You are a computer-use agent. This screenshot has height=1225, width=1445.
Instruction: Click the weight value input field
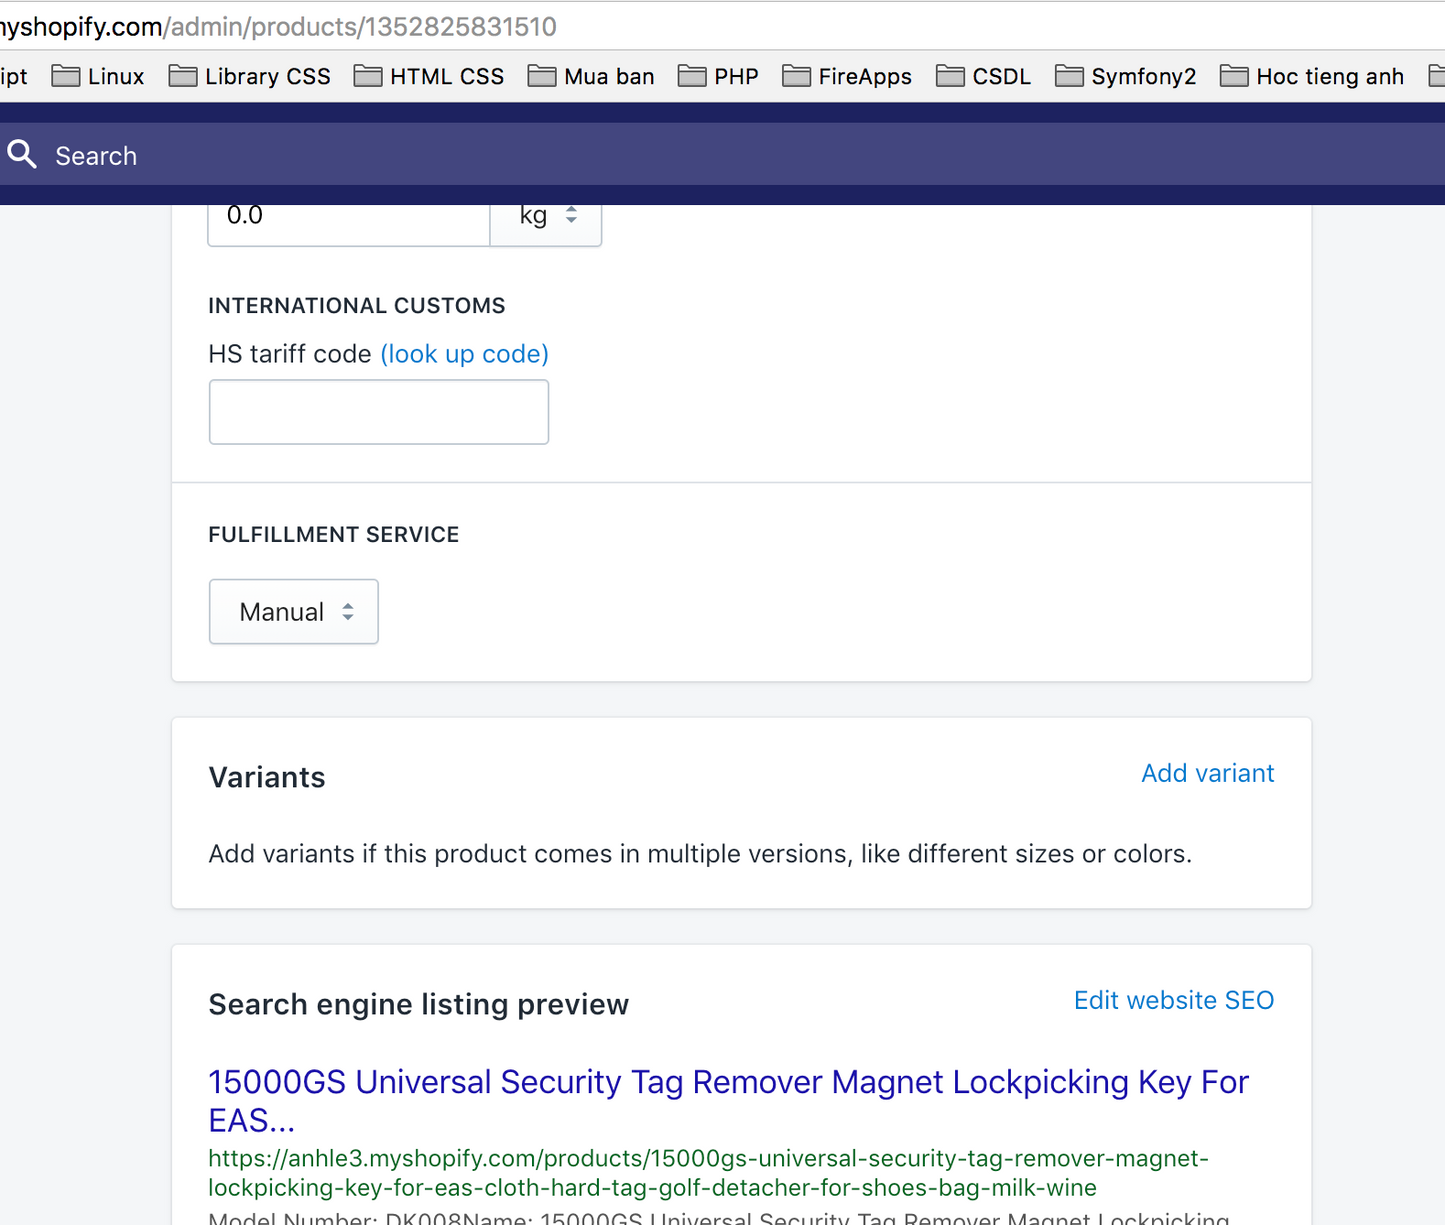tap(348, 218)
